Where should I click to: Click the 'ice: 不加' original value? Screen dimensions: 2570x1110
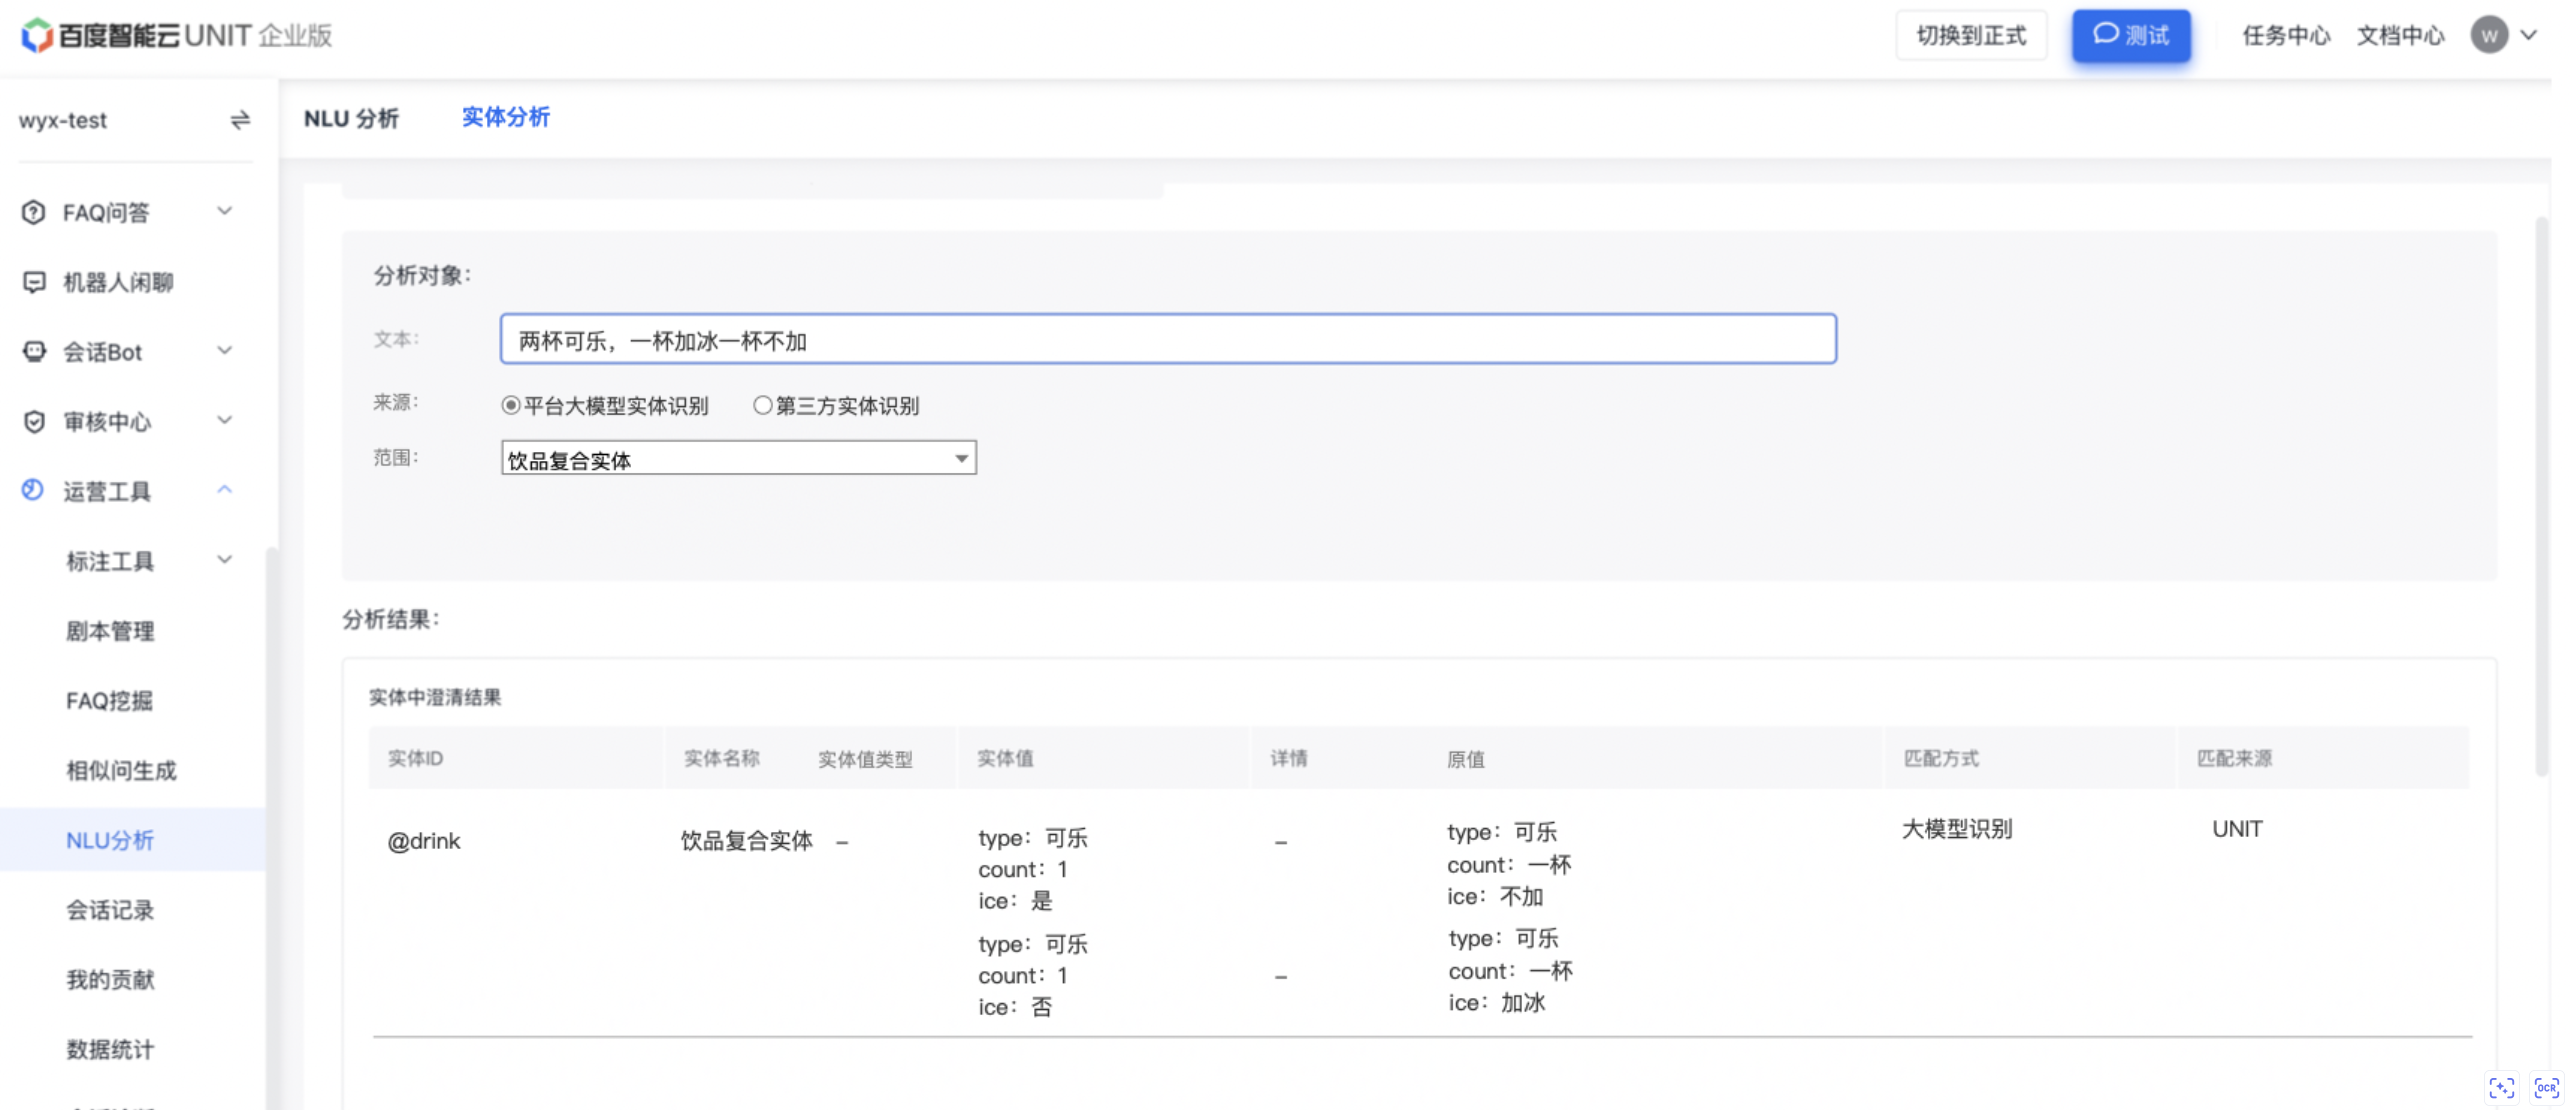tap(1495, 897)
